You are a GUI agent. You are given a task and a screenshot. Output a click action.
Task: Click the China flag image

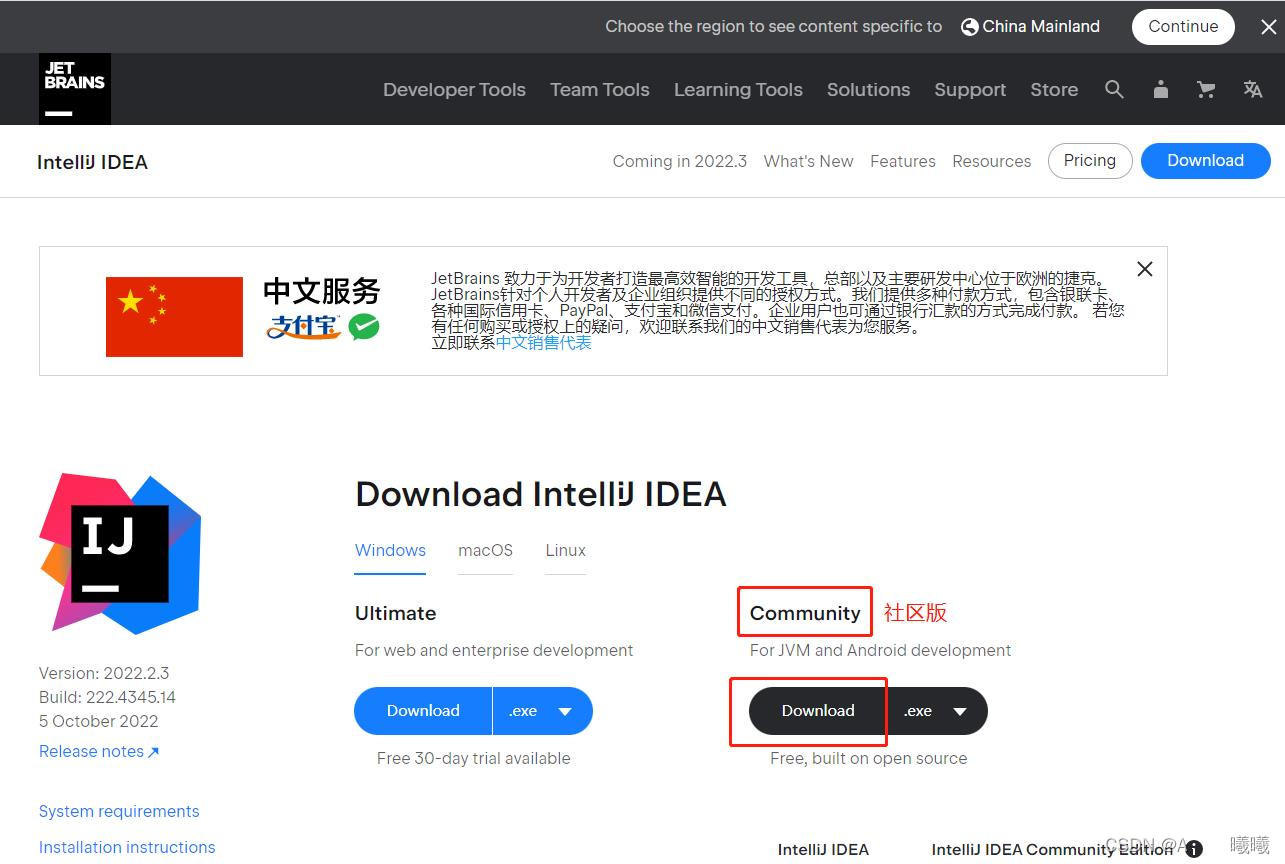(x=174, y=316)
